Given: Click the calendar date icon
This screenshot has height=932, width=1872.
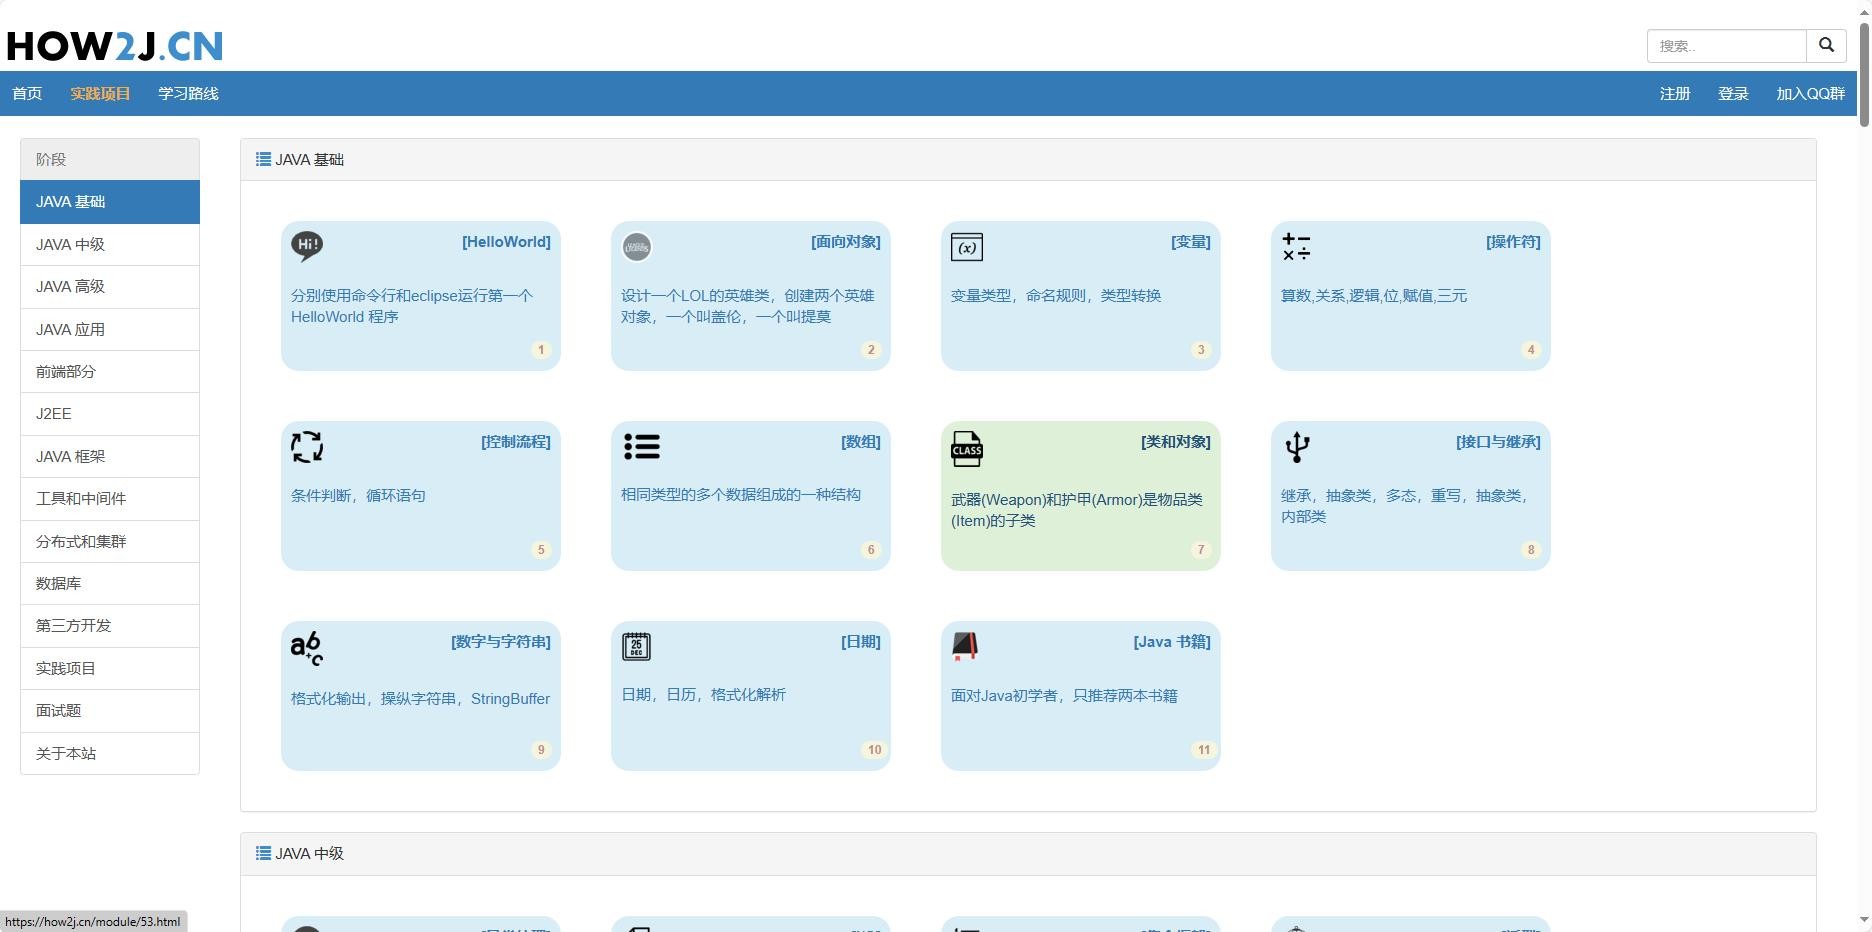Looking at the screenshot, I should click(636, 646).
